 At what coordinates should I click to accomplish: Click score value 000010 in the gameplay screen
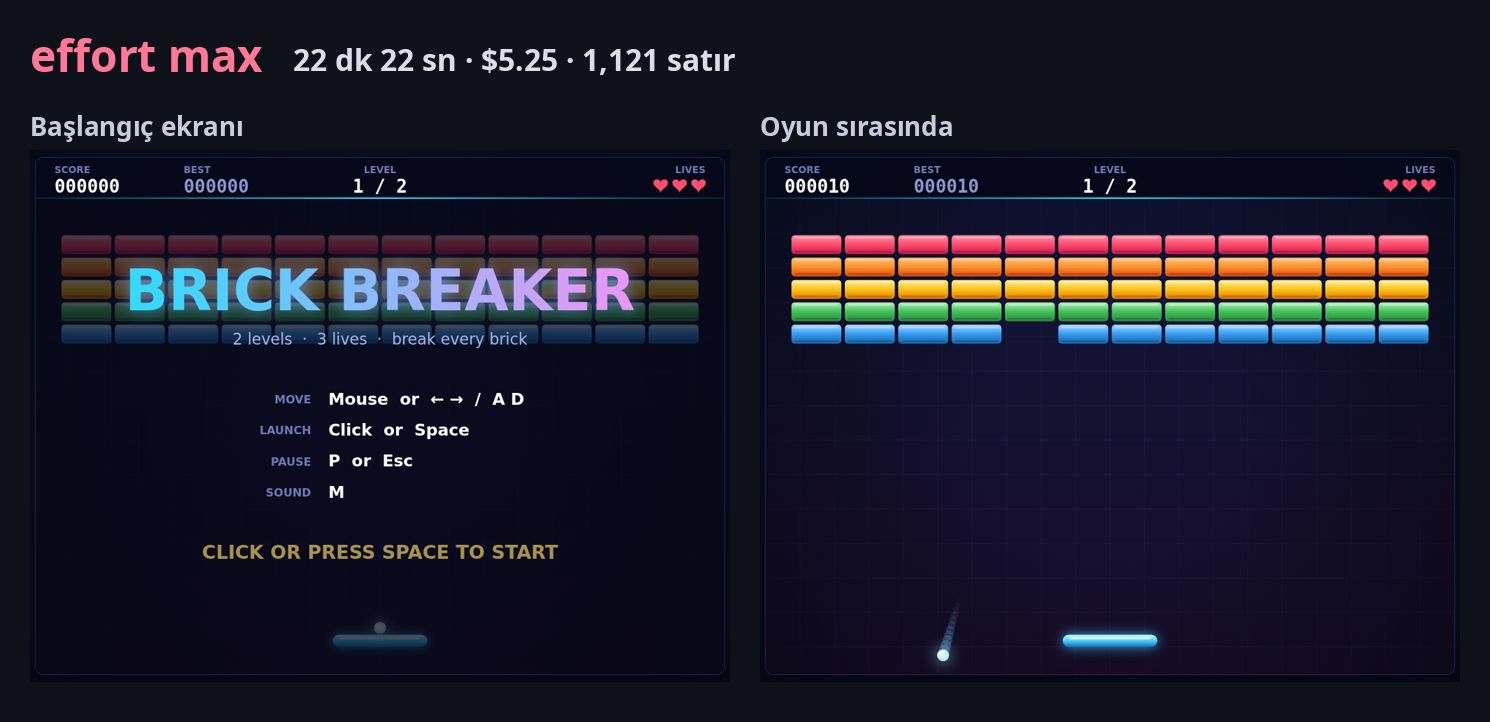click(x=817, y=186)
